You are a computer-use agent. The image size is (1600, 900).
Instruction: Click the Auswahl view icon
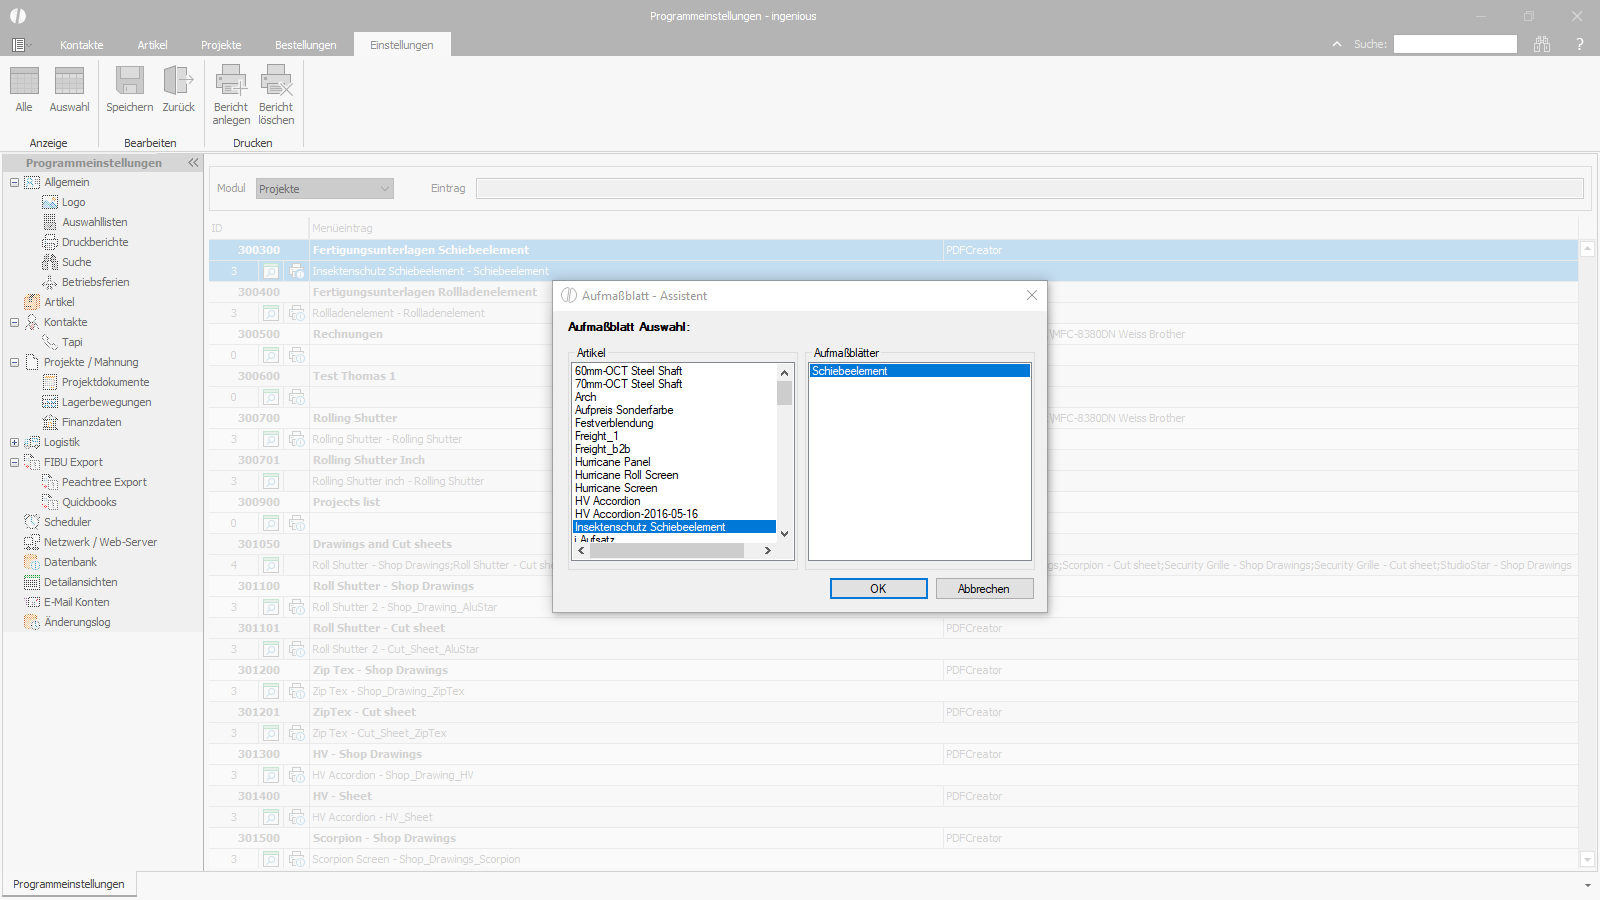tap(69, 80)
